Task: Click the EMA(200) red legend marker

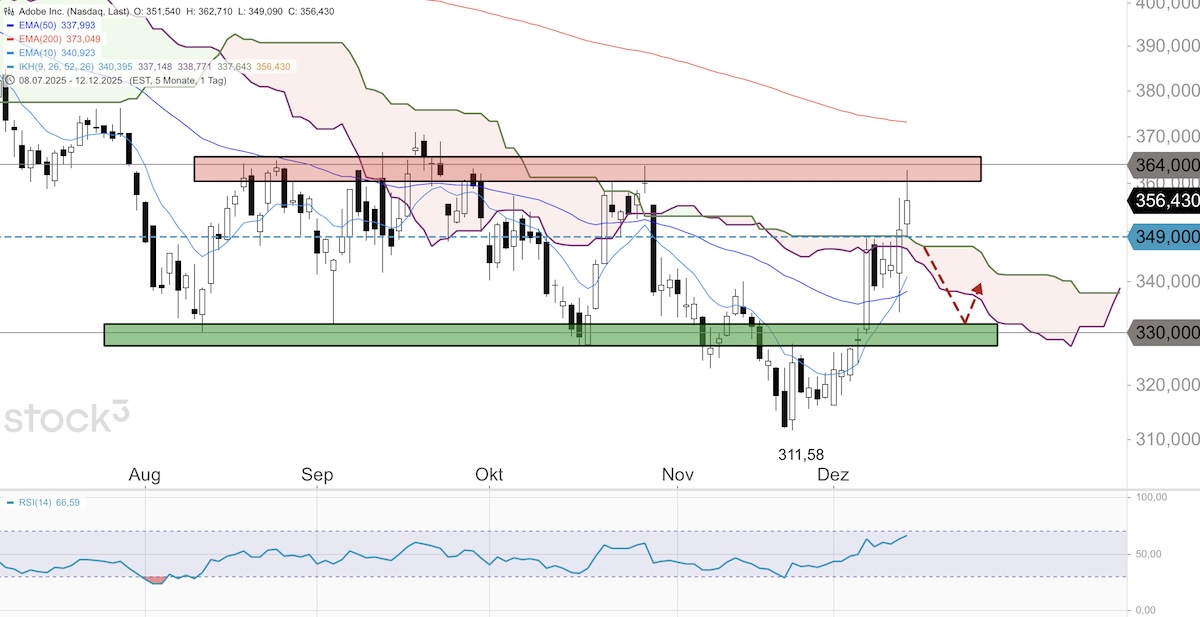Action: point(10,38)
